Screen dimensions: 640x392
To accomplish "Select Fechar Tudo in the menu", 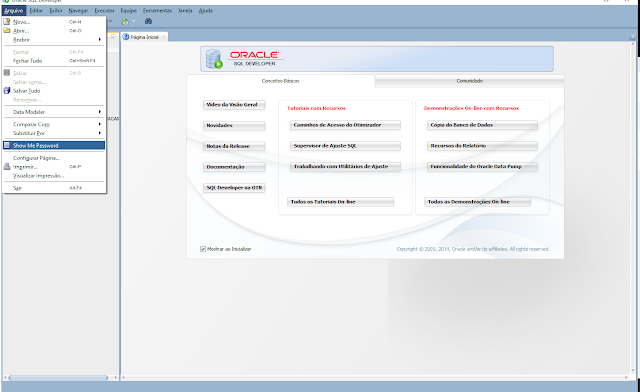I will pos(53,61).
